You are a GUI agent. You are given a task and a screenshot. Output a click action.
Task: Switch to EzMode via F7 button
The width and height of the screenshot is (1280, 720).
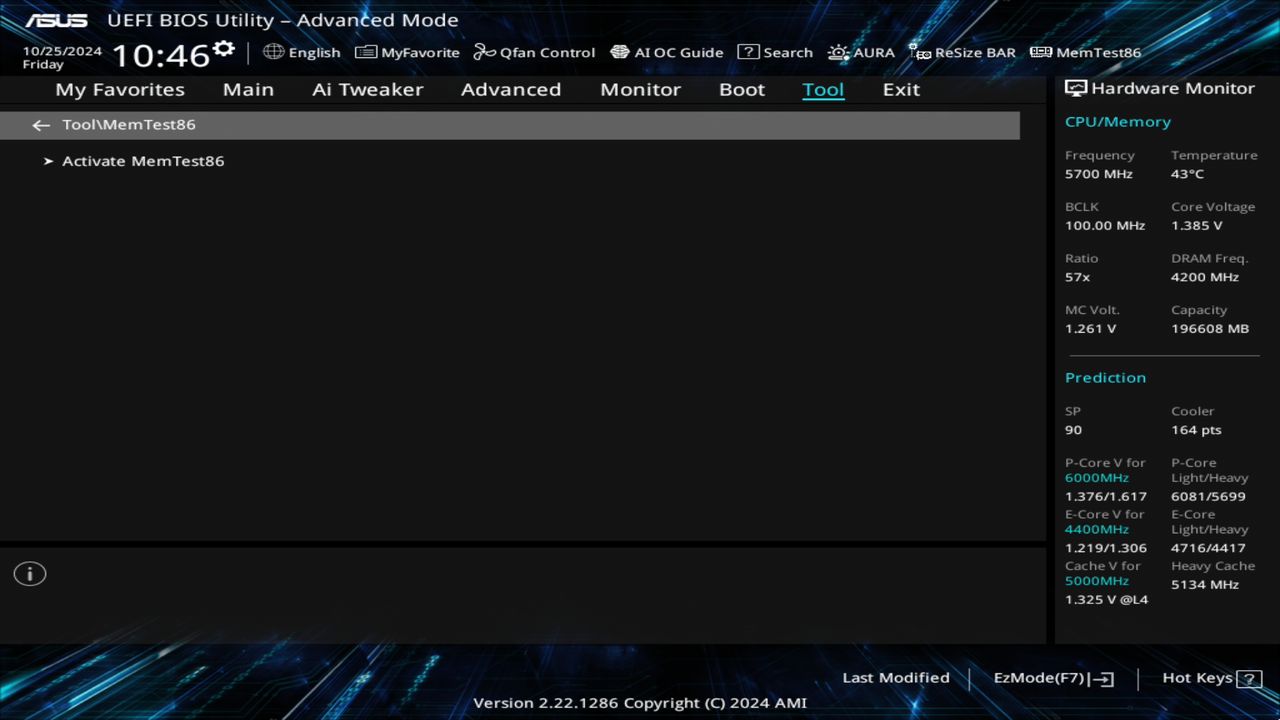pos(1052,677)
